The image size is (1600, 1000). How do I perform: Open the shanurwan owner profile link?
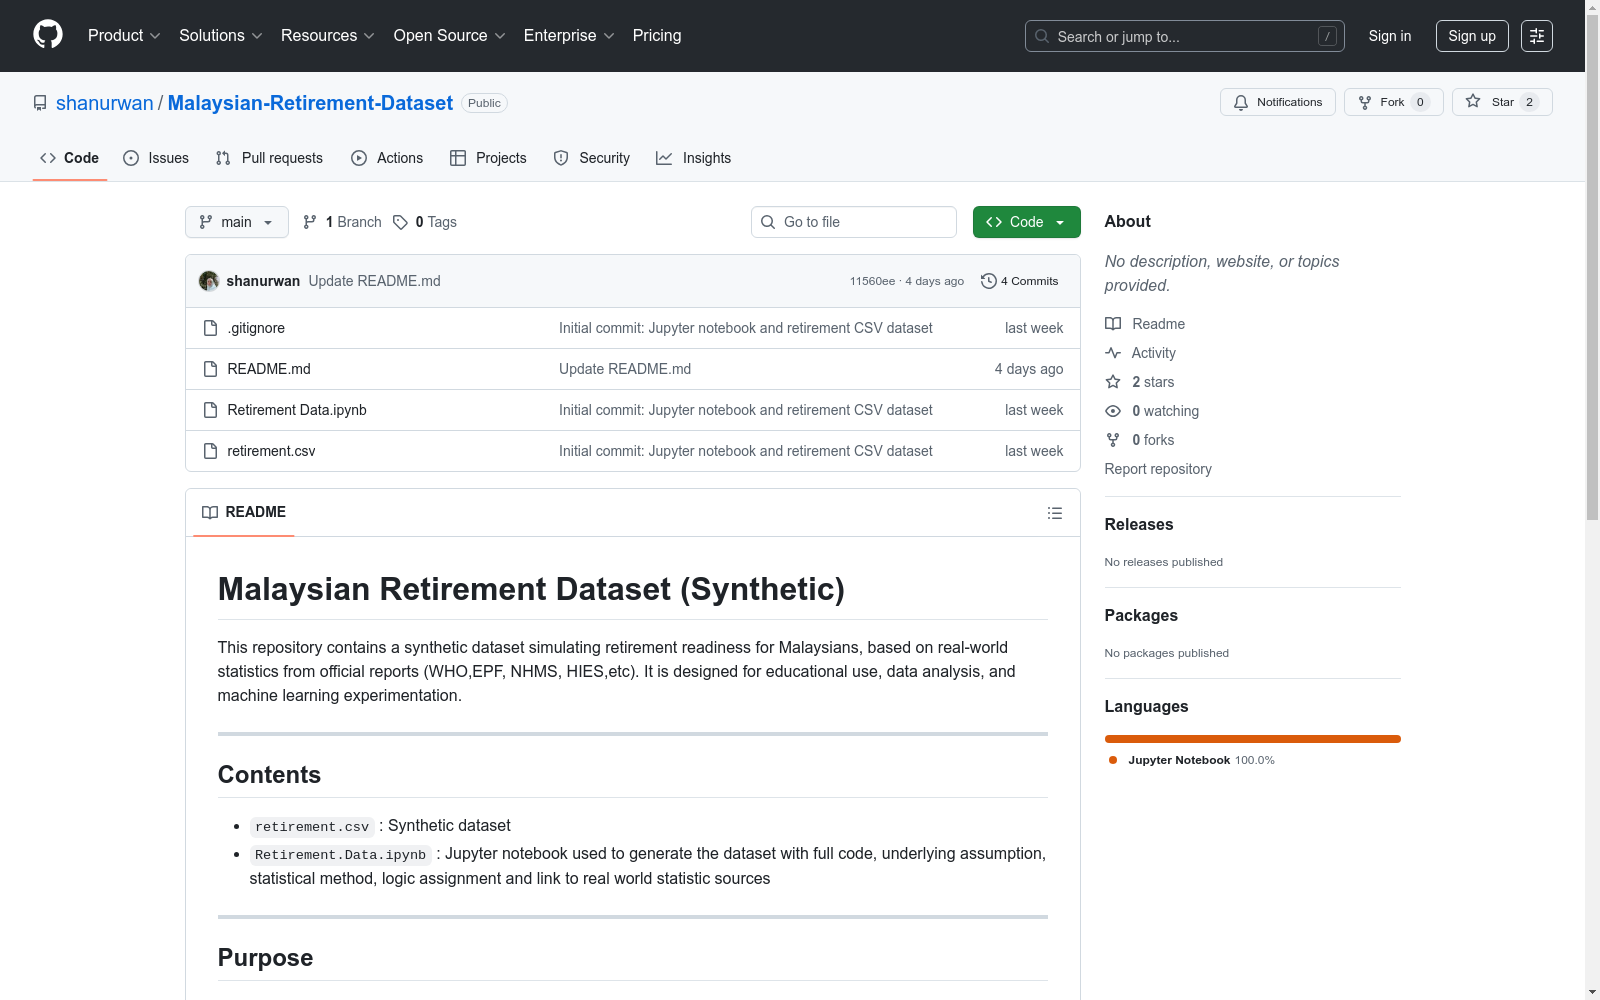(x=105, y=103)
